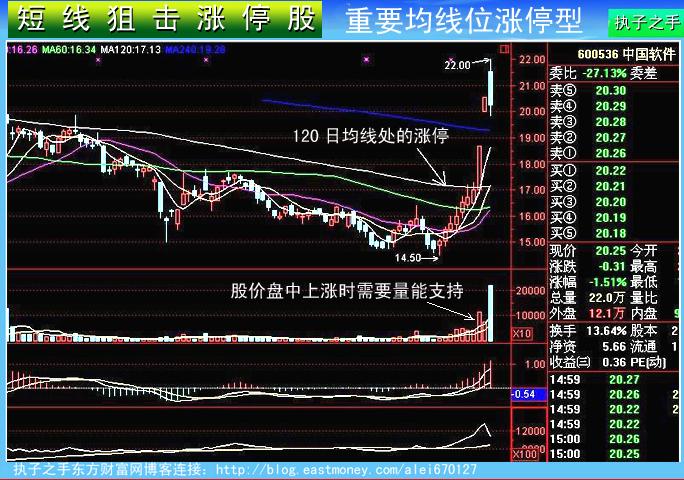Open the blog.eastmoney.com/alei670127 link
Viewport: 684px width, 480px height.
tap(346, 470)
